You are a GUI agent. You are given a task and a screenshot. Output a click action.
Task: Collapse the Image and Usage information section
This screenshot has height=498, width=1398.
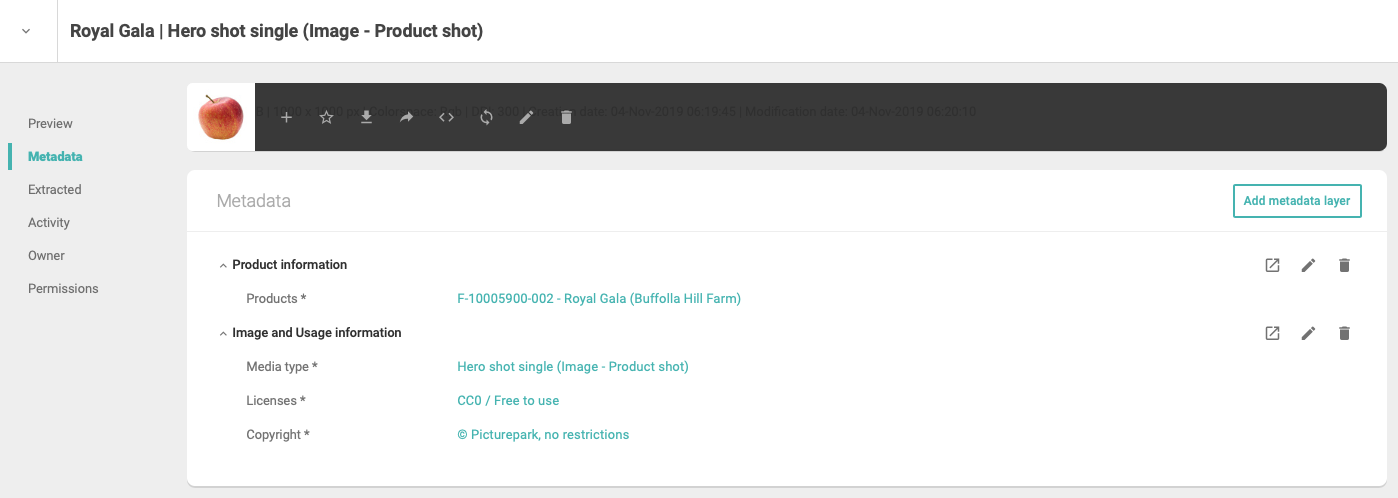[223, 333]
